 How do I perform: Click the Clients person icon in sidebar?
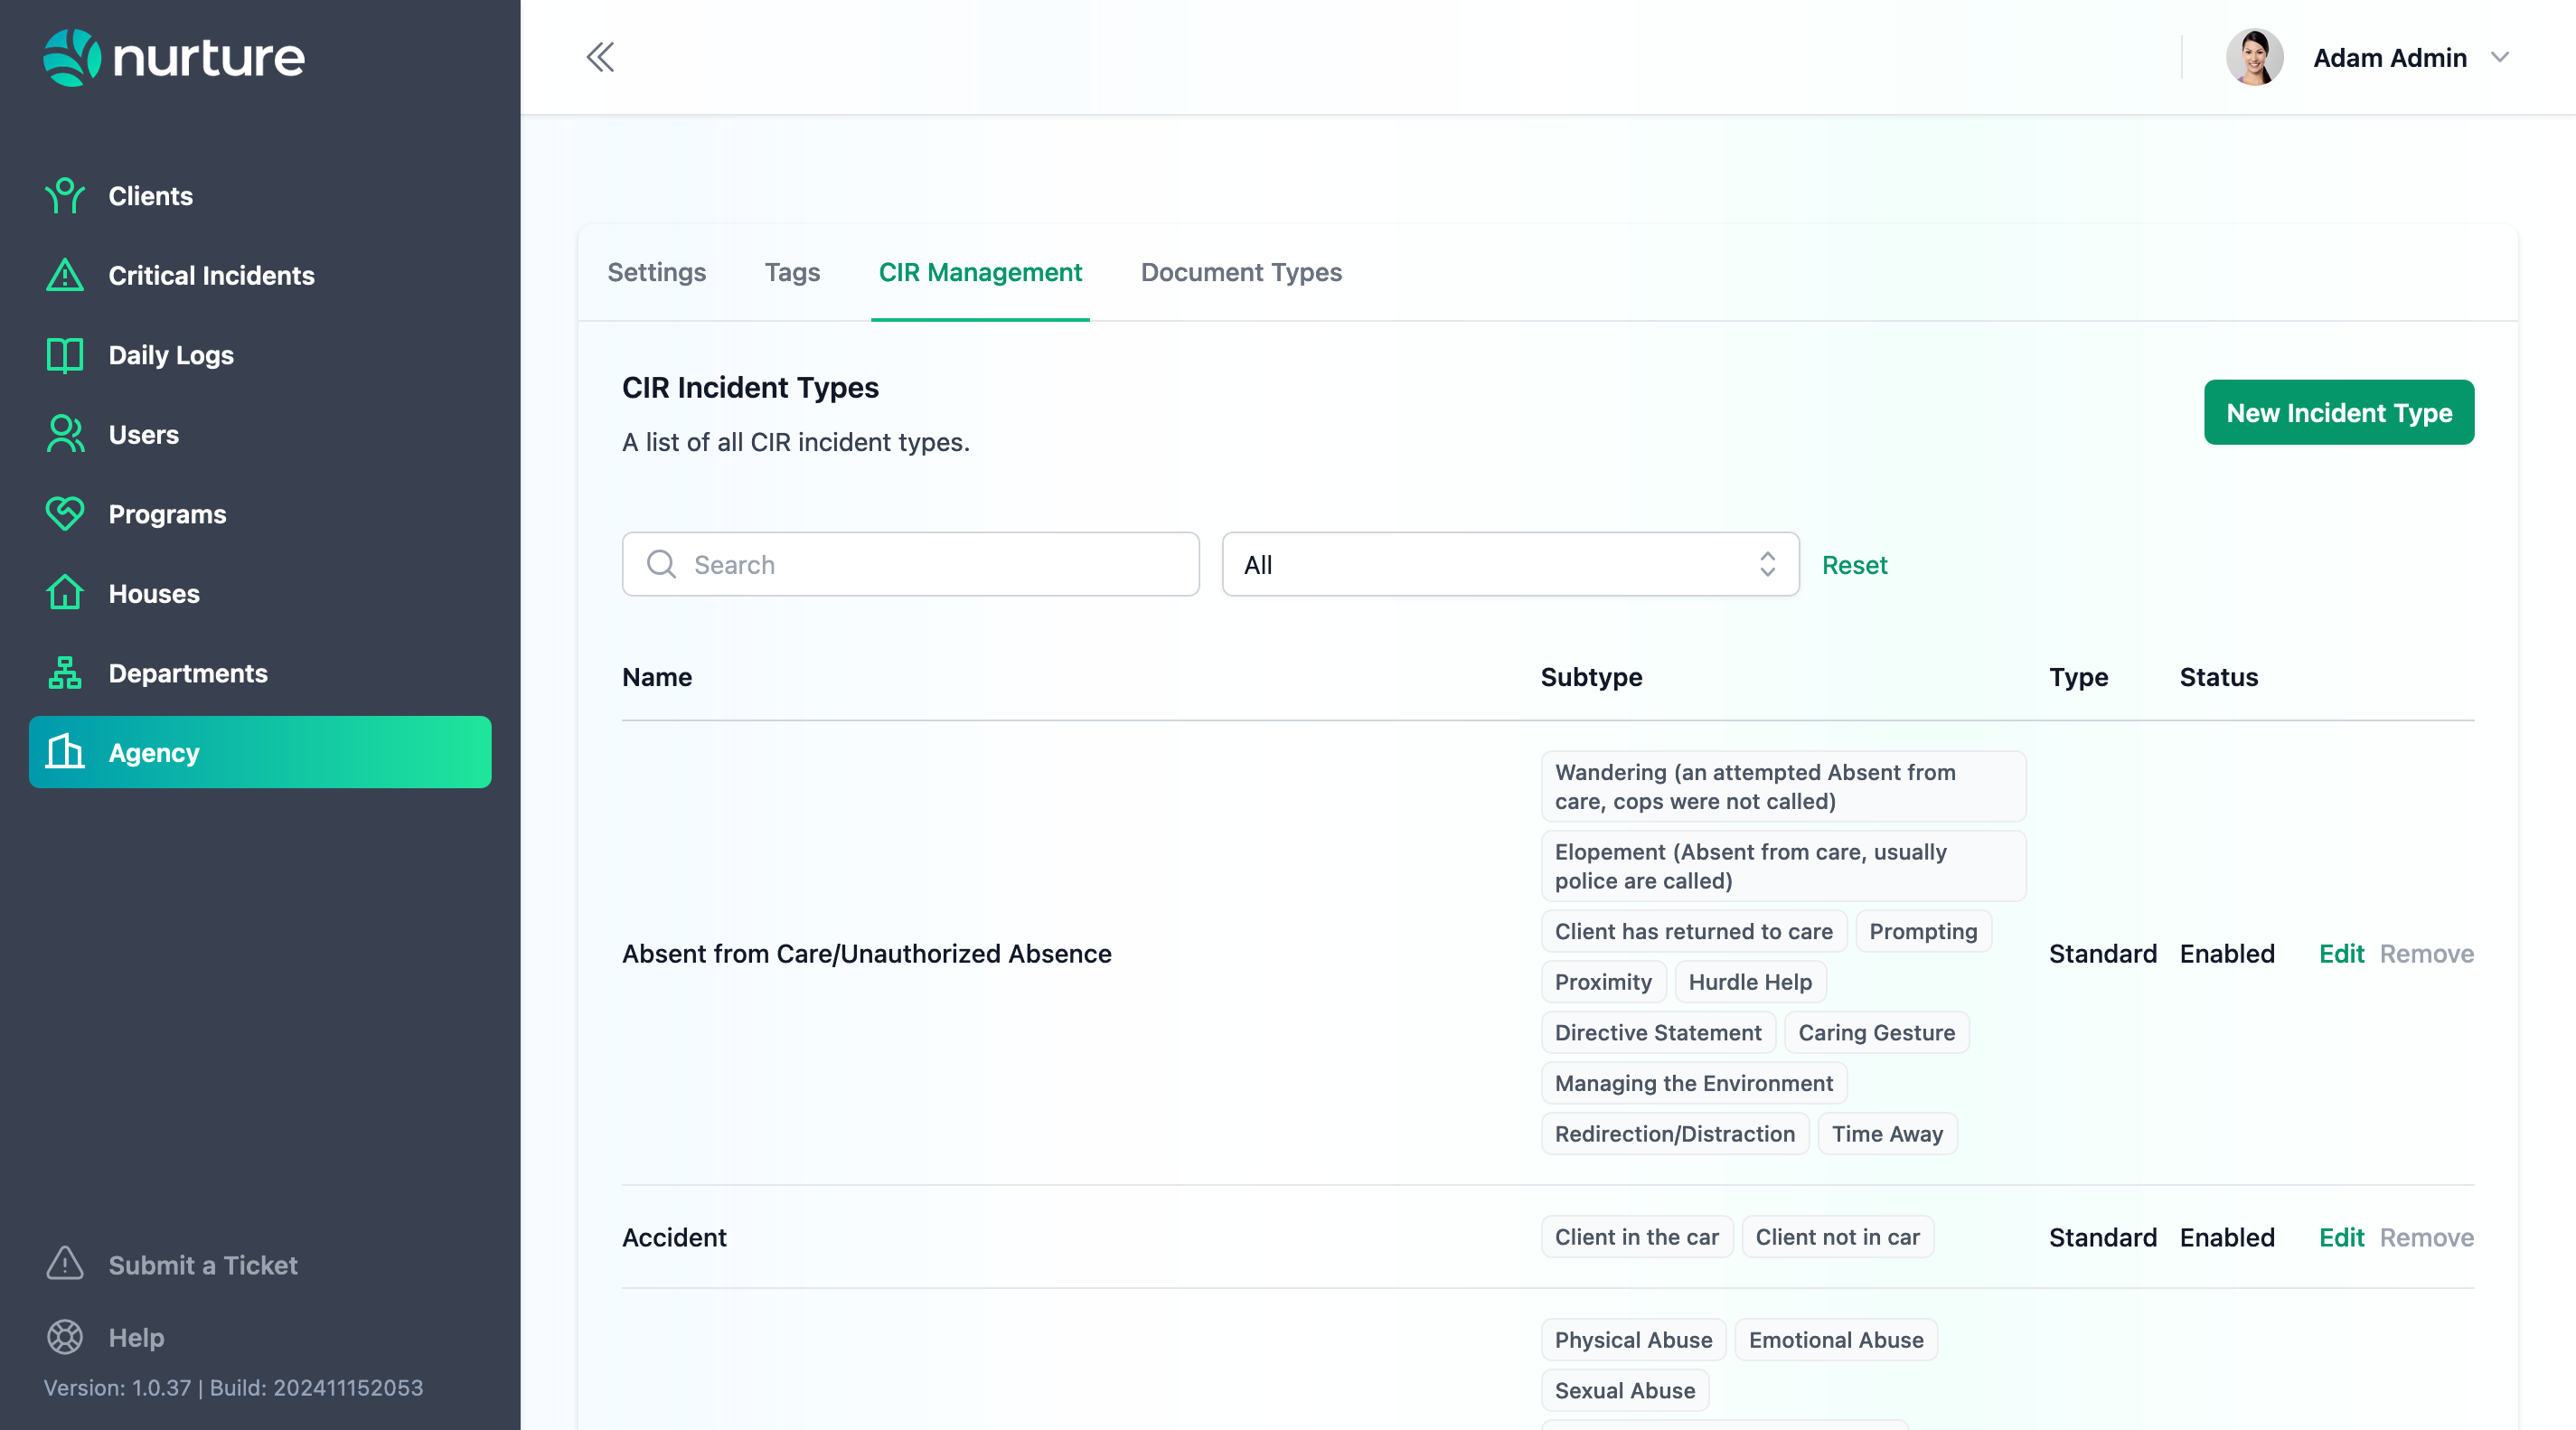tap(65, 196)
